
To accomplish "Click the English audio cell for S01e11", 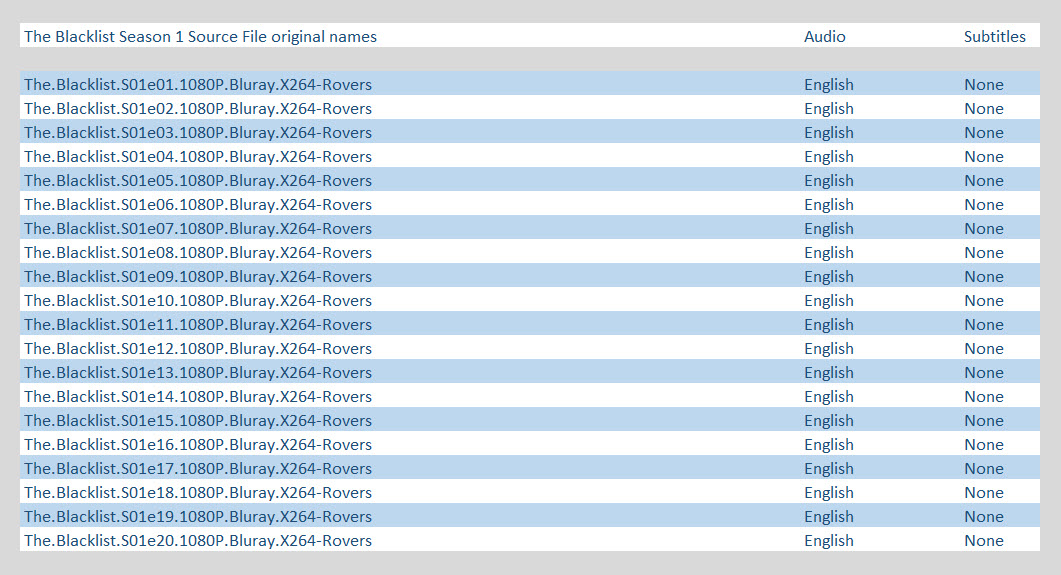I will 829,325.
